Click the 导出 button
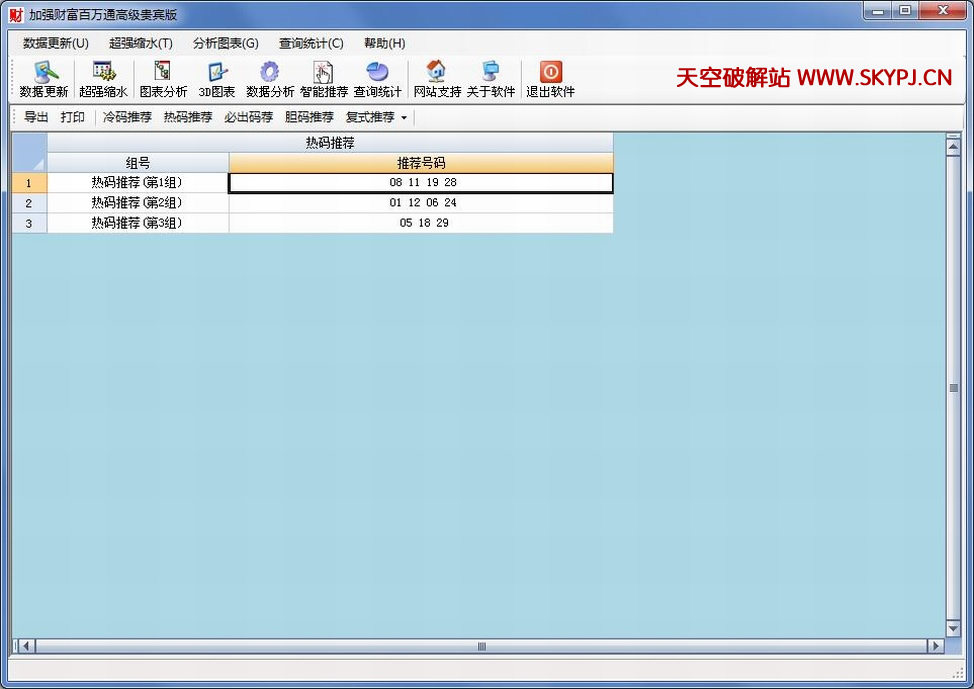This screenshot has height=689, width=974. [x=36, y=117]
